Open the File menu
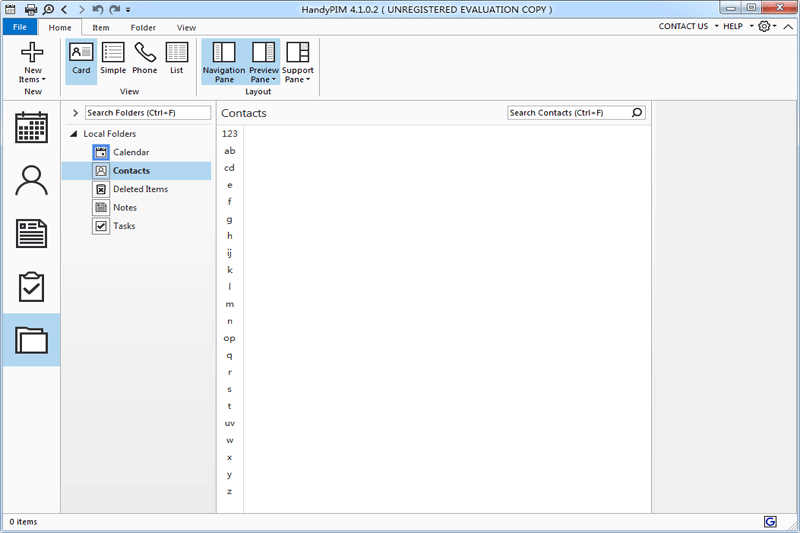The width and height of the screenshot is (800, 533). [20, 27]
